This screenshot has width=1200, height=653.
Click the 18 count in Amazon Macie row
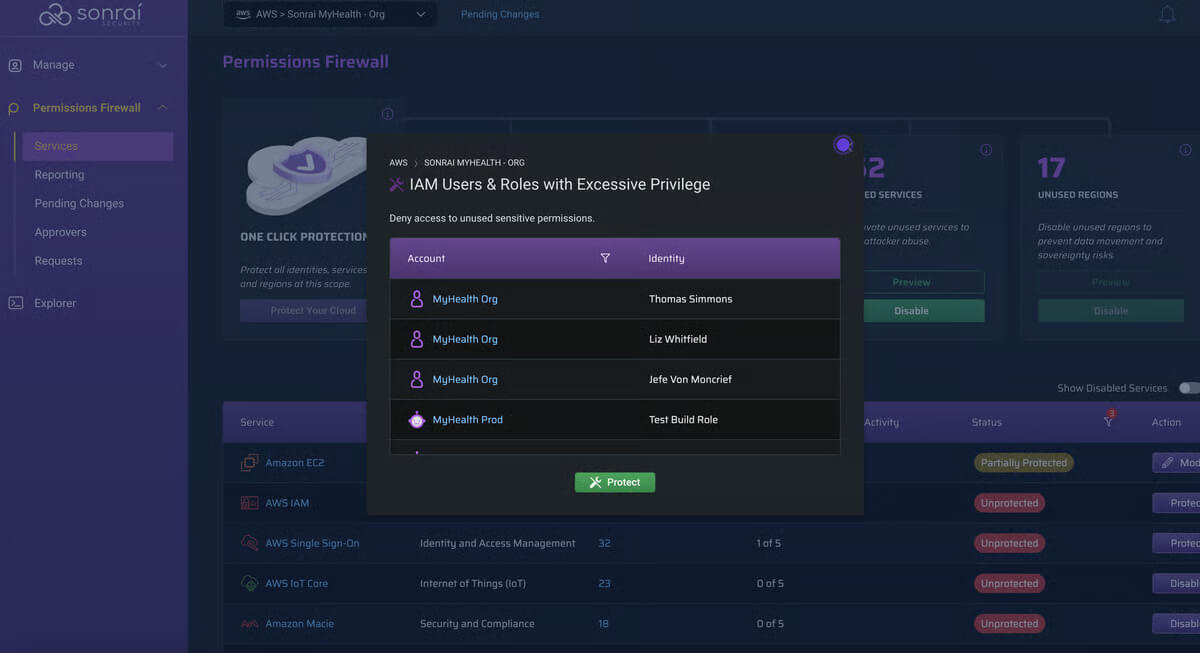[603, 623]
